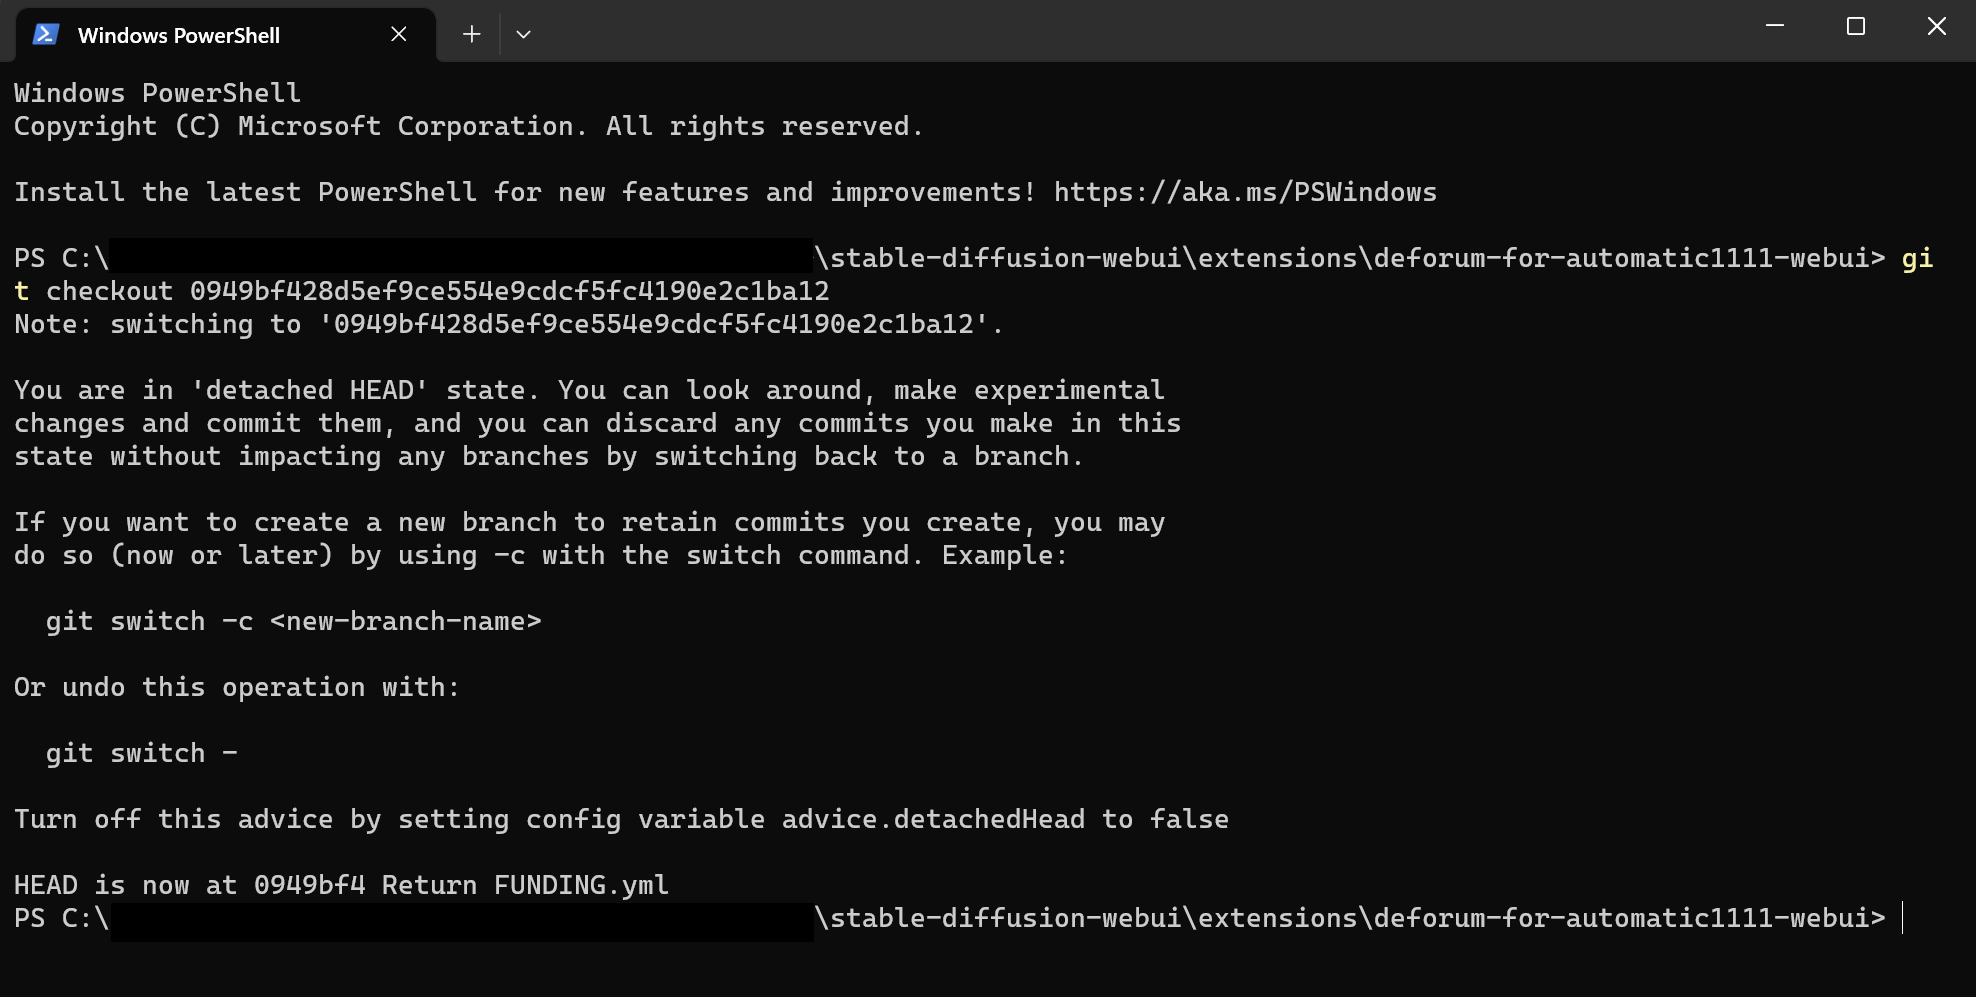This screenshot has width=1976, height=997.
Task: Click the PSWindows installation link
Action: (1243, 191)
